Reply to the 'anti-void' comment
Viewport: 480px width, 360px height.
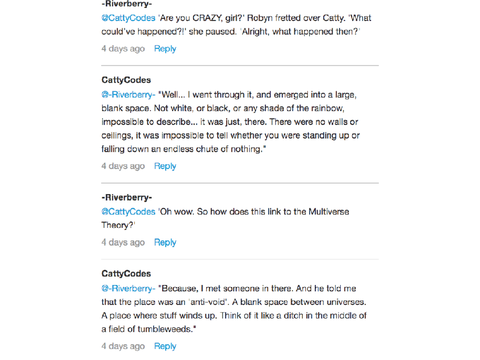point(165,346)
